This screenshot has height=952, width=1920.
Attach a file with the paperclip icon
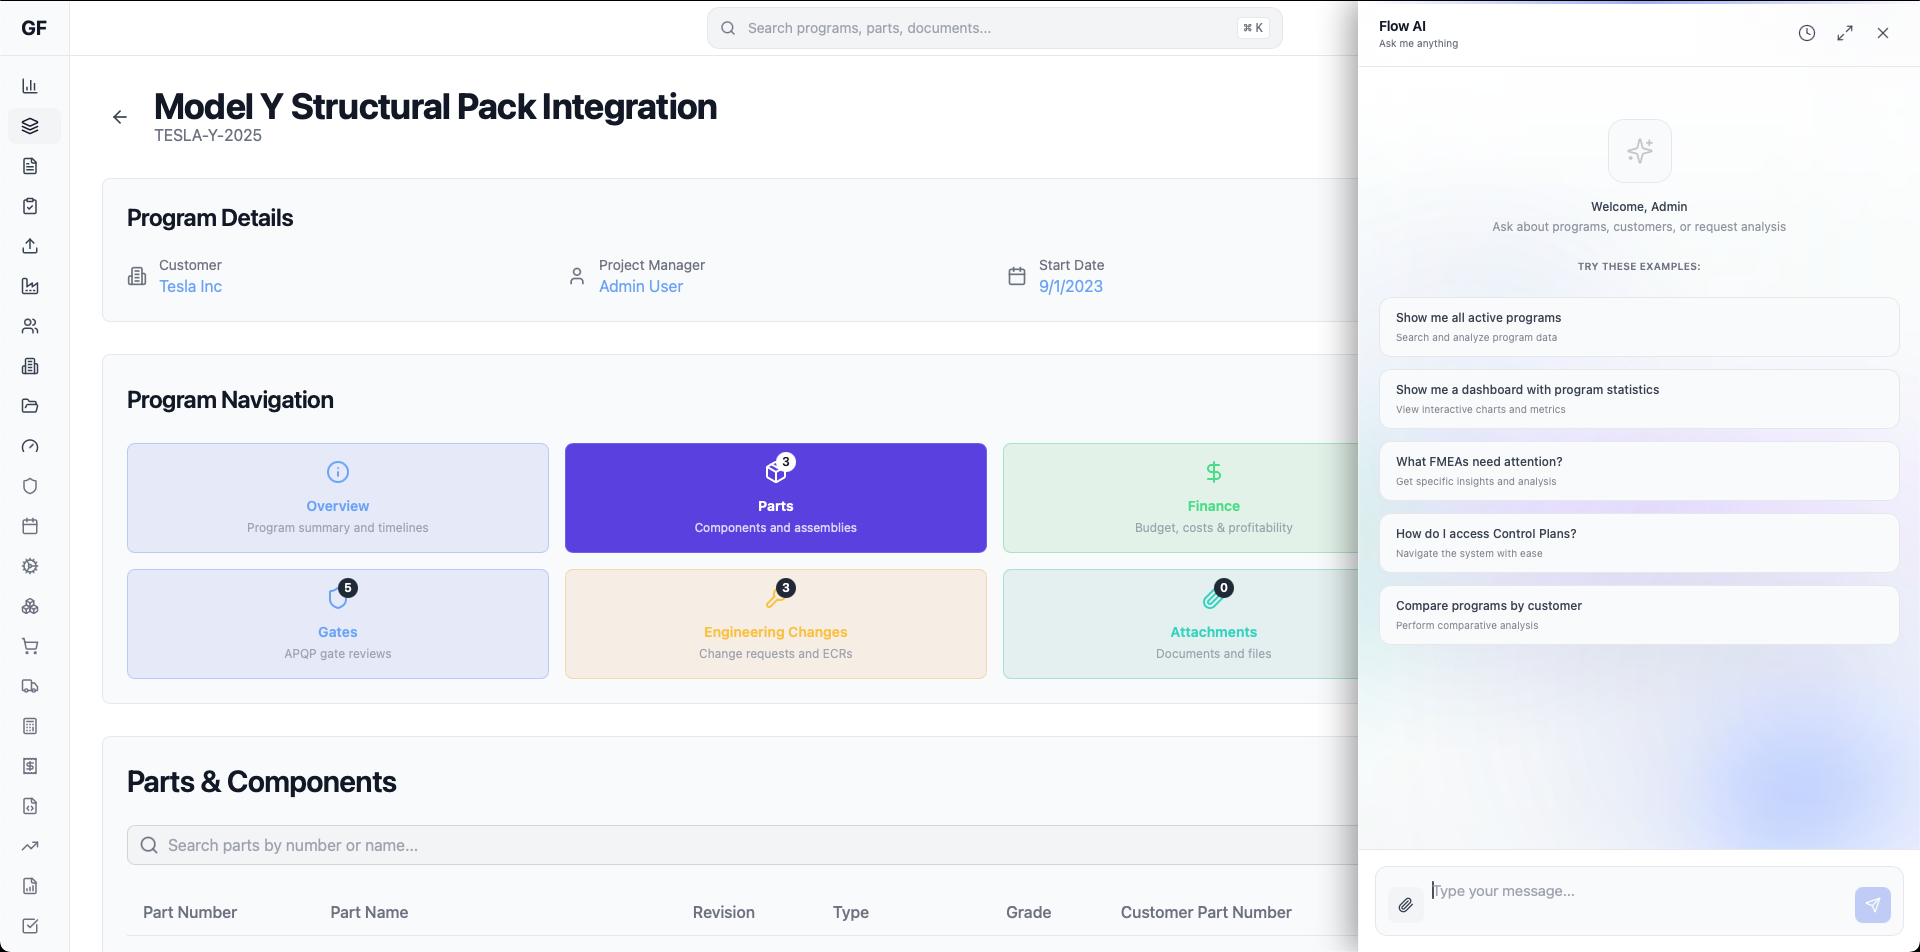1405,905
